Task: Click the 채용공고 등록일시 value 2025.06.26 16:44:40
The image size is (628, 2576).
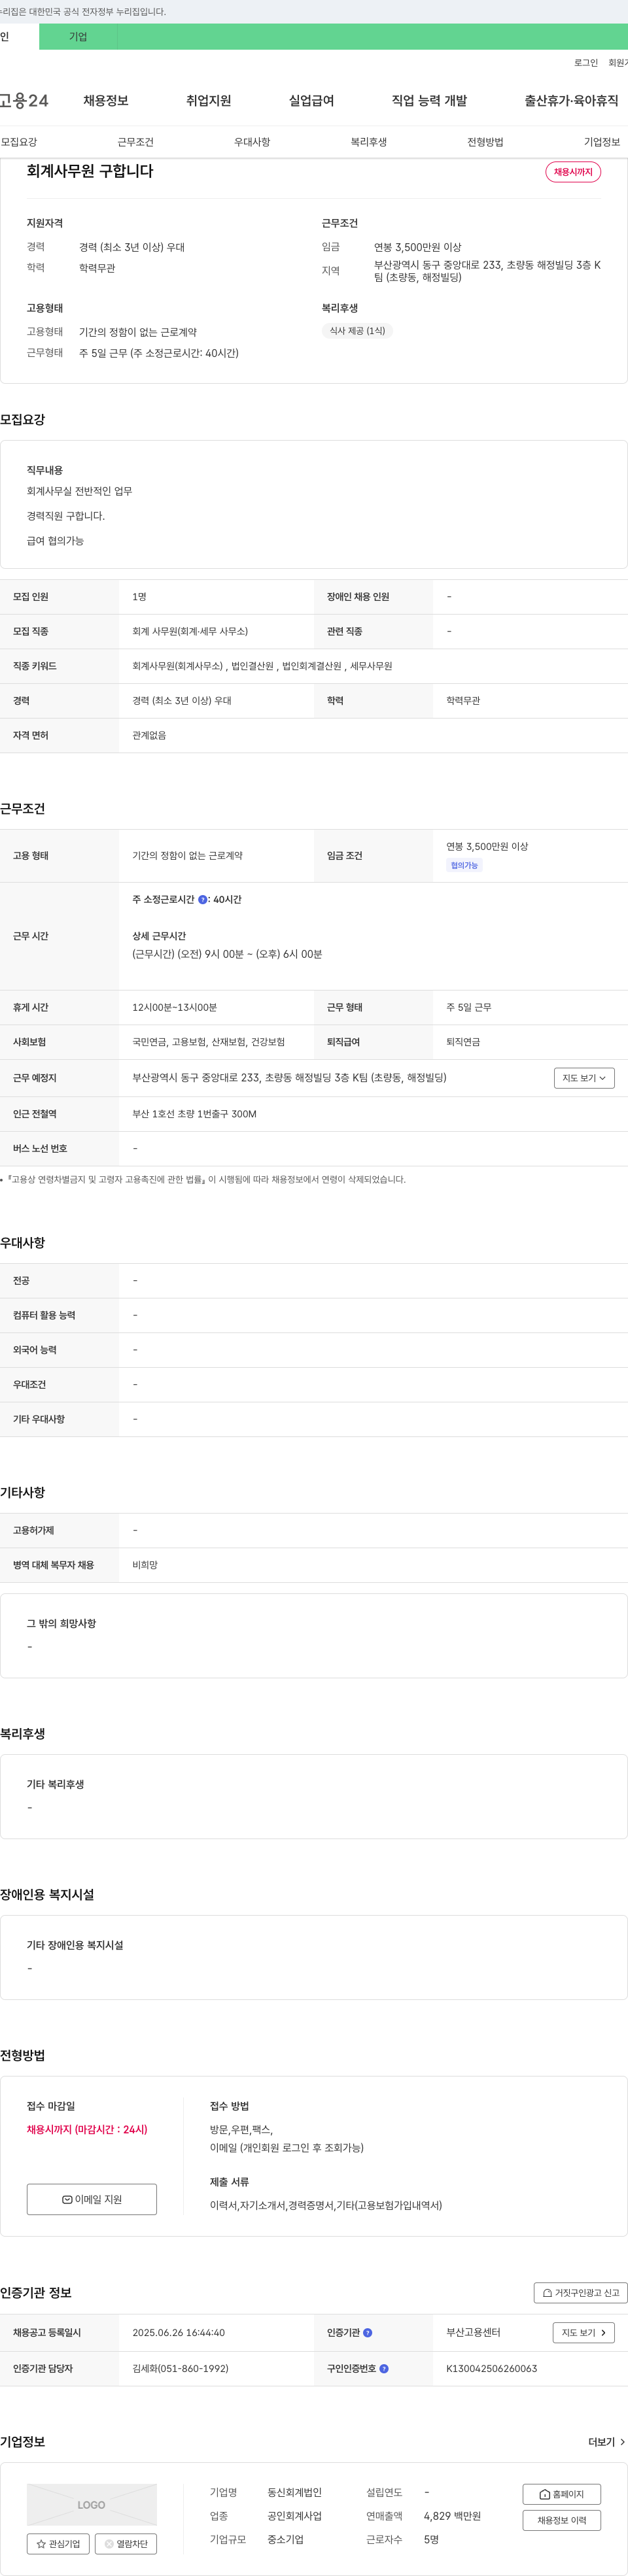Action: (x=178, y=2332)
